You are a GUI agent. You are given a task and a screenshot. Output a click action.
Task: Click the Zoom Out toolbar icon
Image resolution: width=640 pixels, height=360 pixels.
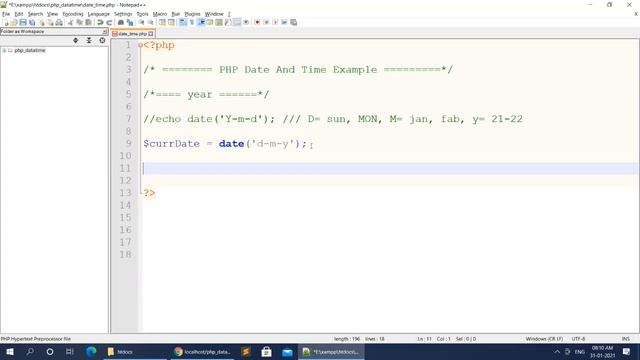150,22
